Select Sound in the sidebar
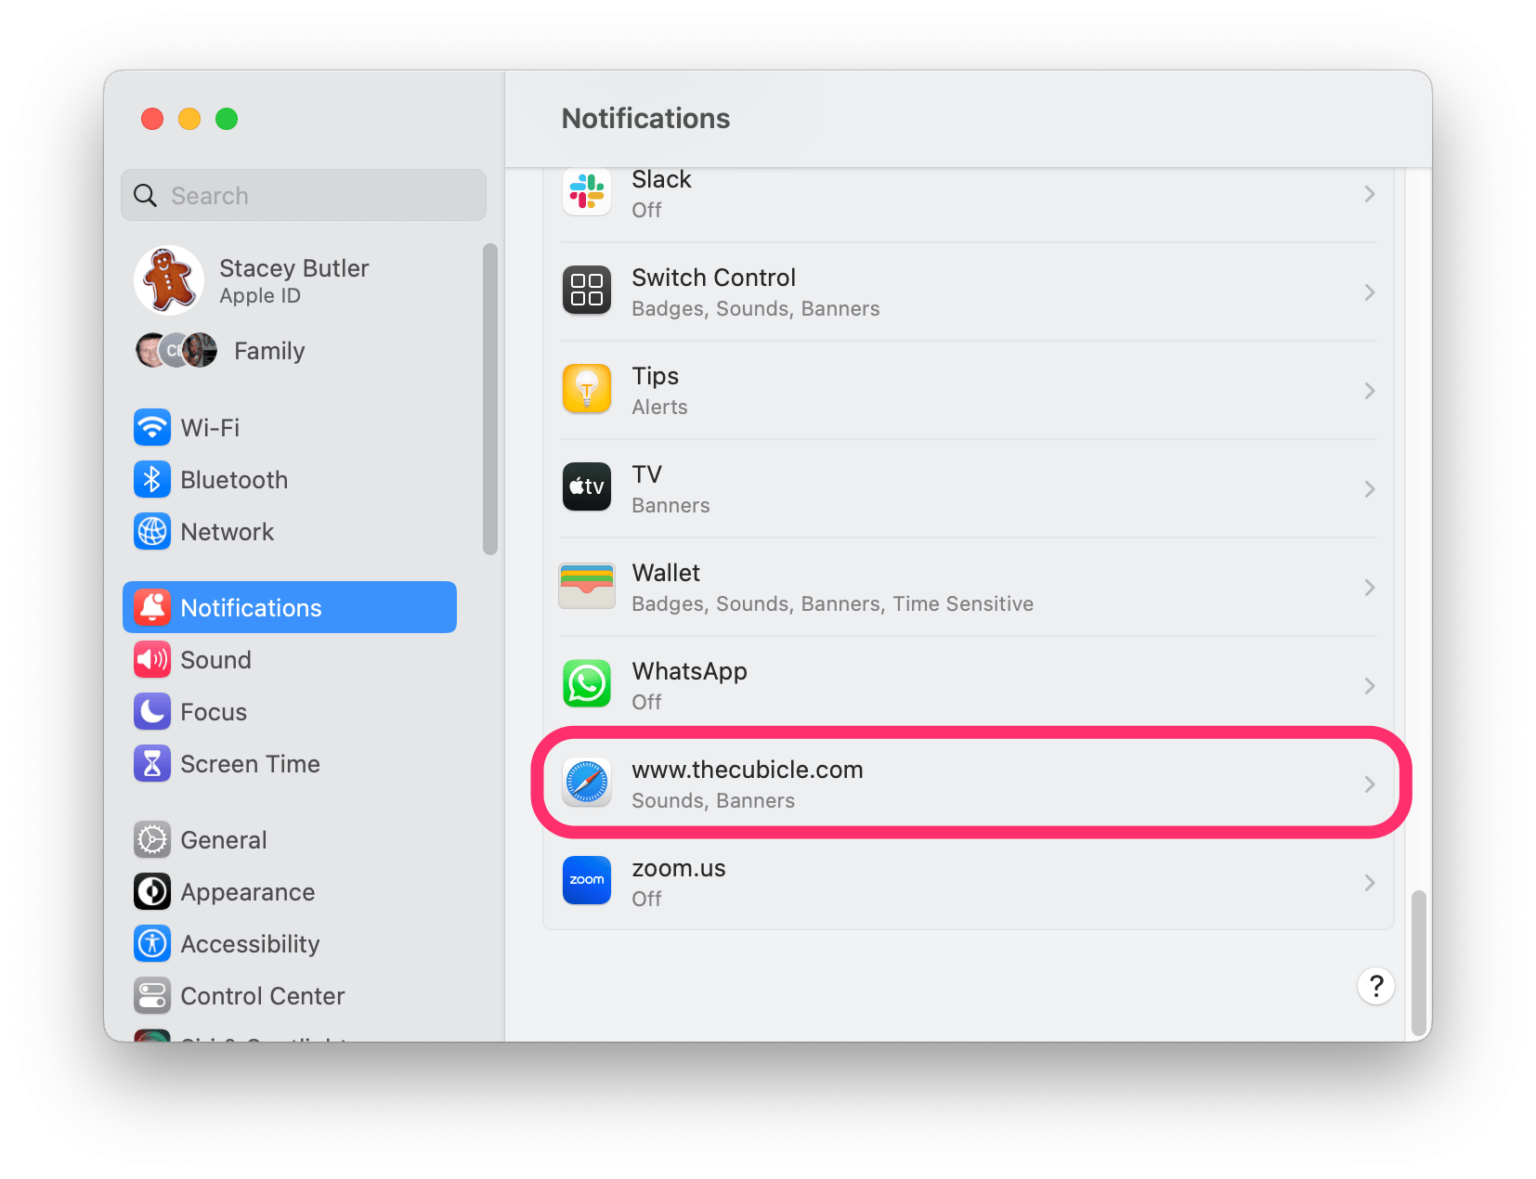The width and height of the screenshot is (1536, 1179). pos(290,660)
